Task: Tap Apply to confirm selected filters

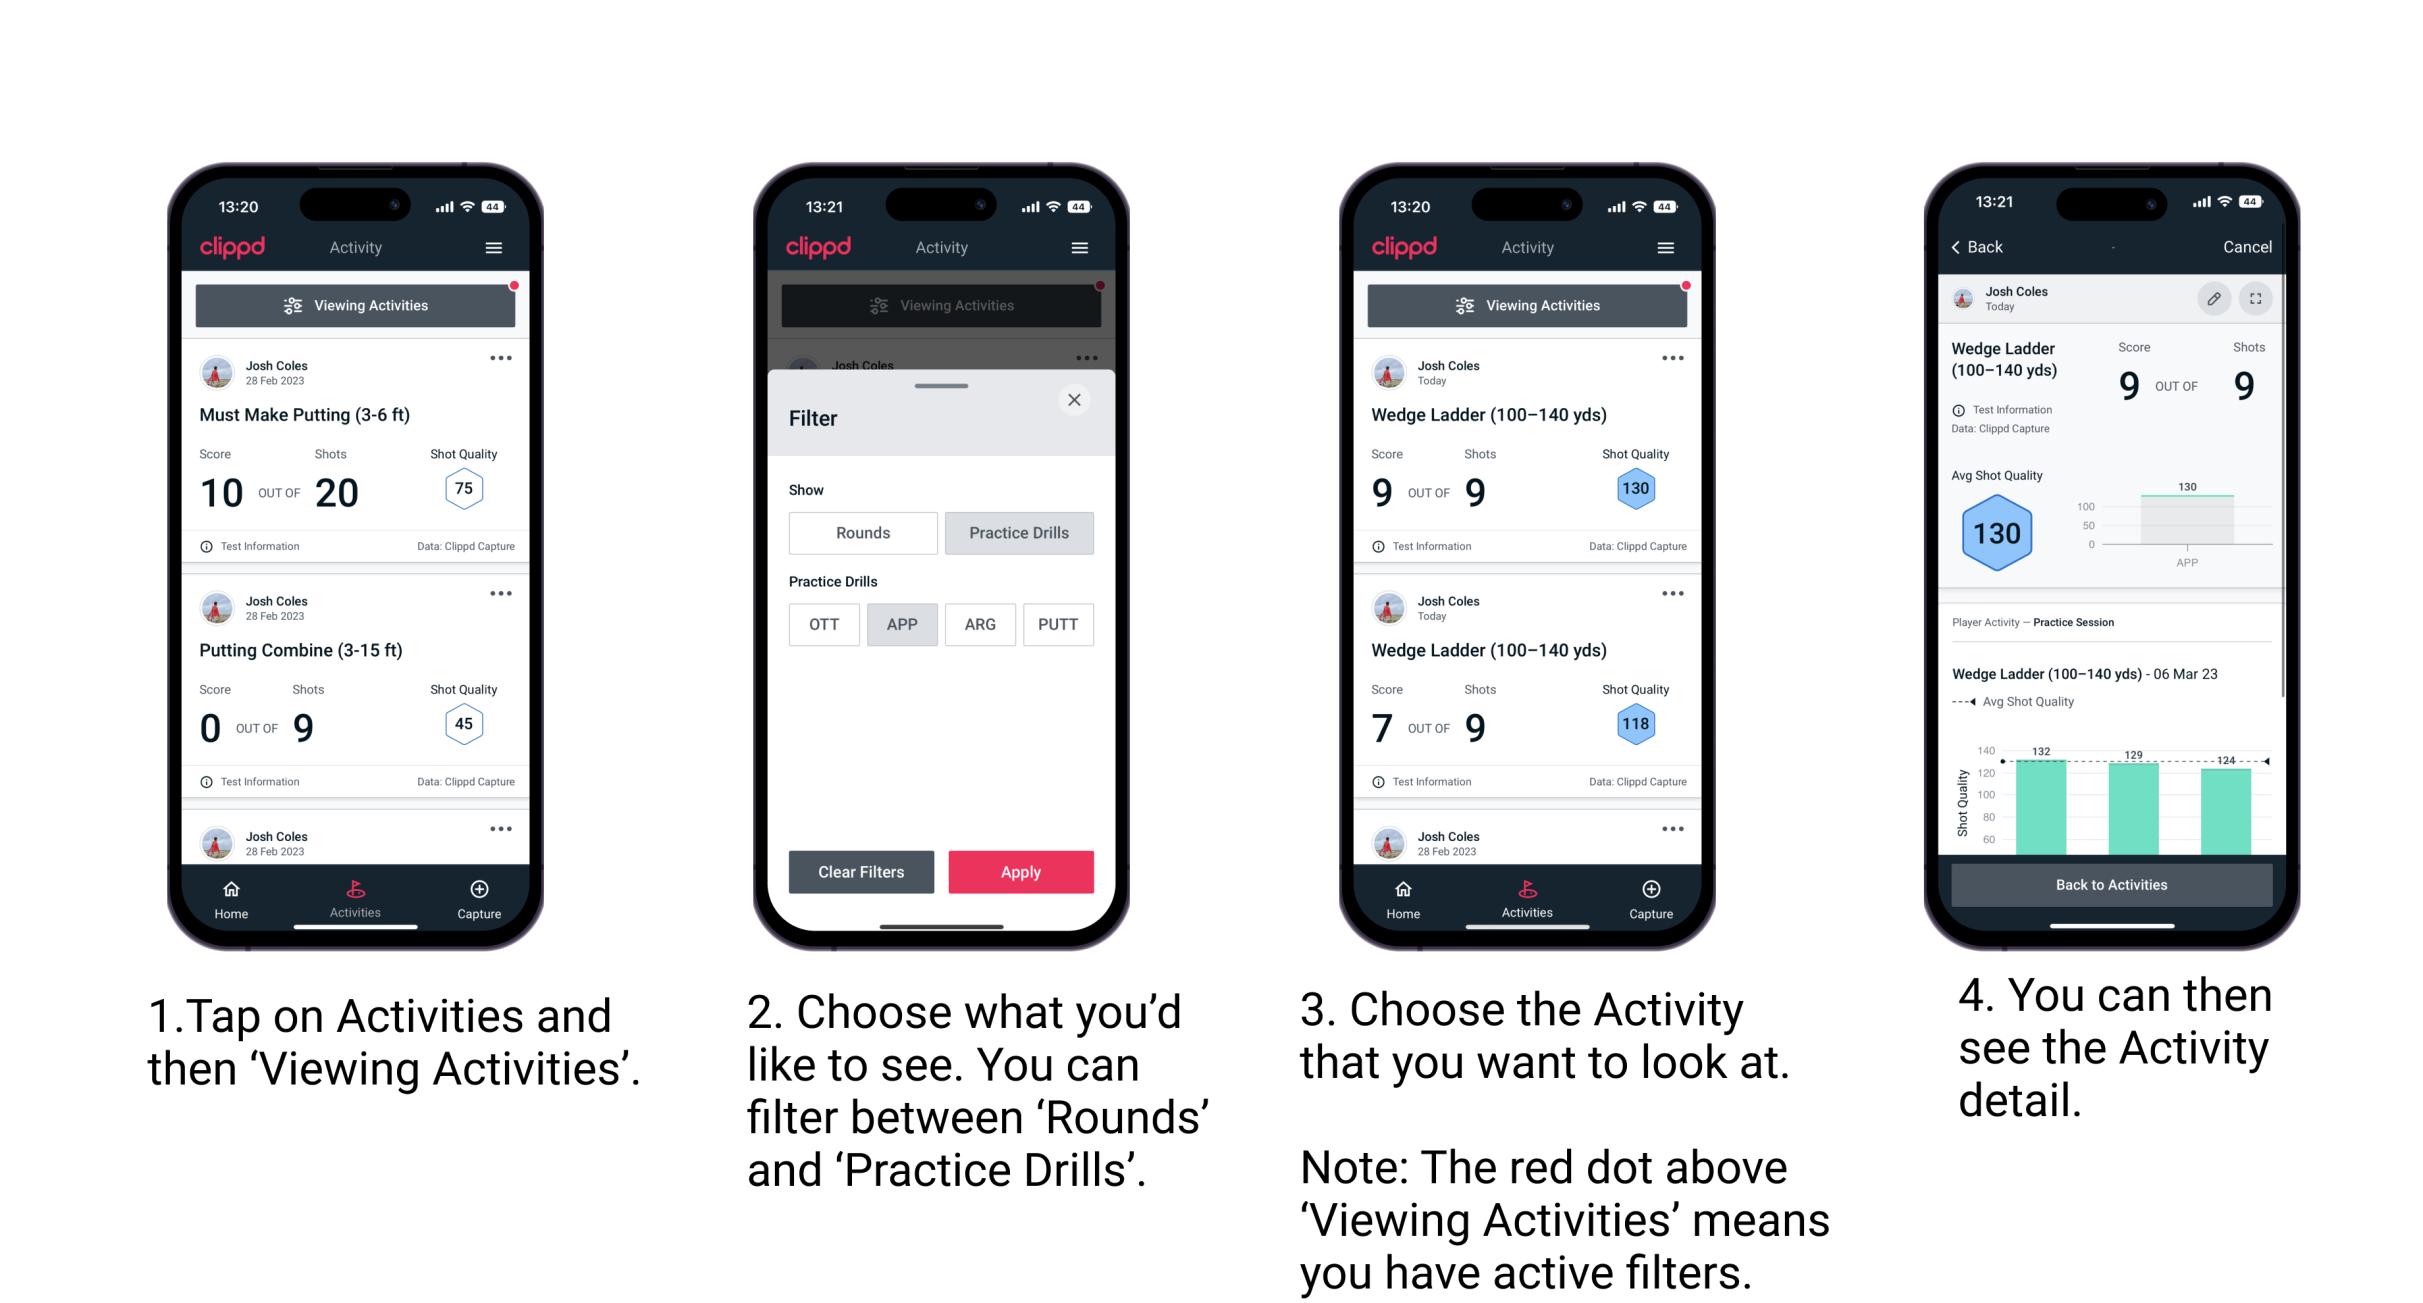Action: click(1022, 871)
